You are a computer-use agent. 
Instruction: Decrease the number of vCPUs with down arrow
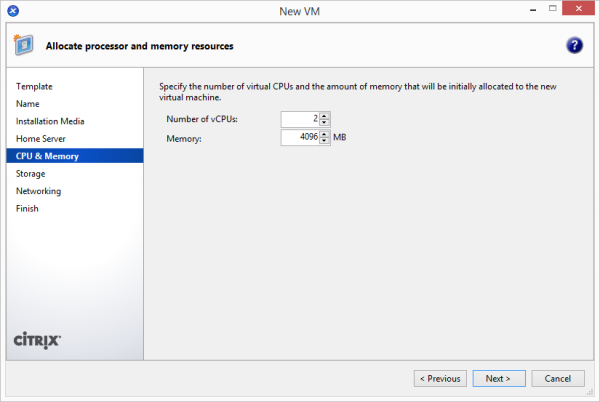click(325, 123)
